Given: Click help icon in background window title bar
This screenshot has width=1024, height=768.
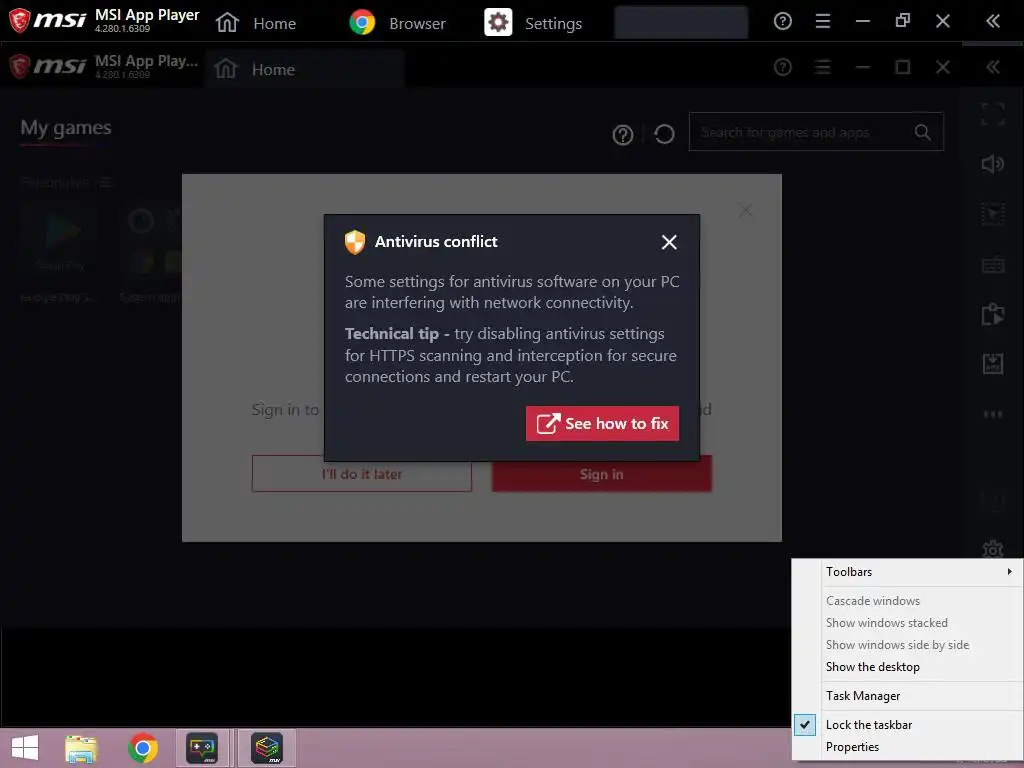Looking at the screenshot, I should pyautogui.click(x=782, y=67).
